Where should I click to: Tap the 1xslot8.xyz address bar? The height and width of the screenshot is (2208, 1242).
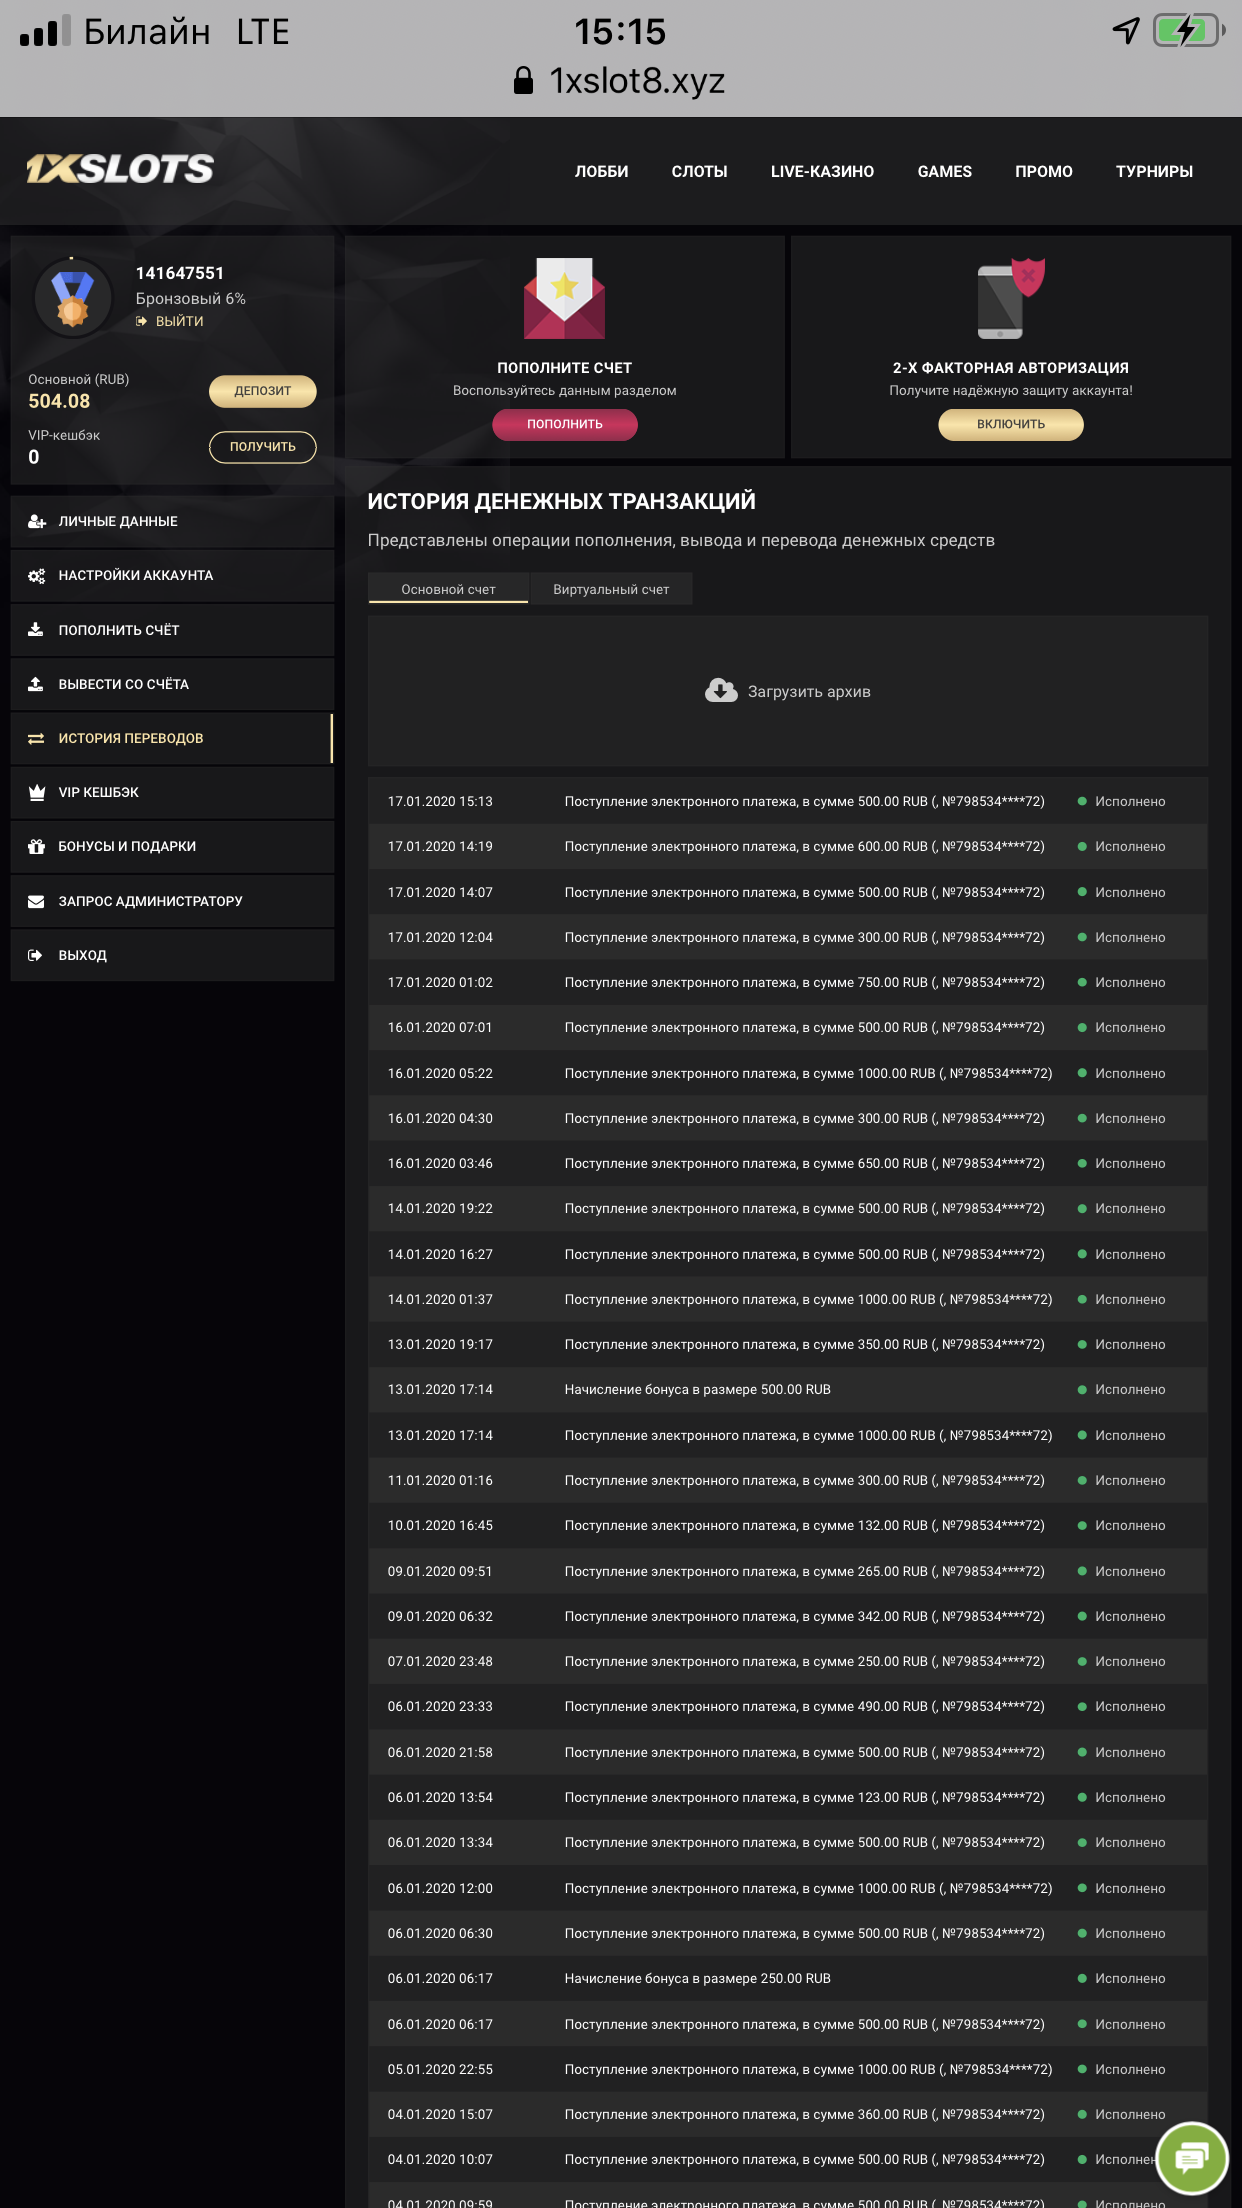click(636, 81)
